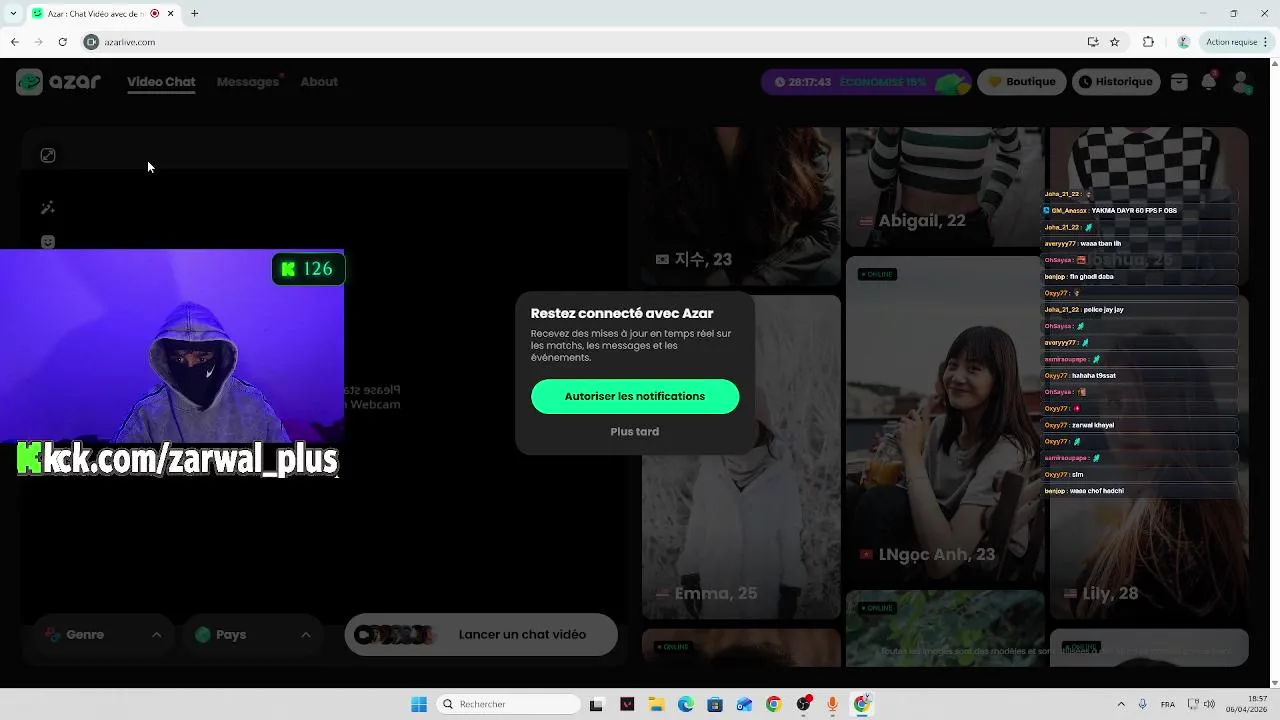Go back in the browser

pyautogui.click(x=14, y=42)
